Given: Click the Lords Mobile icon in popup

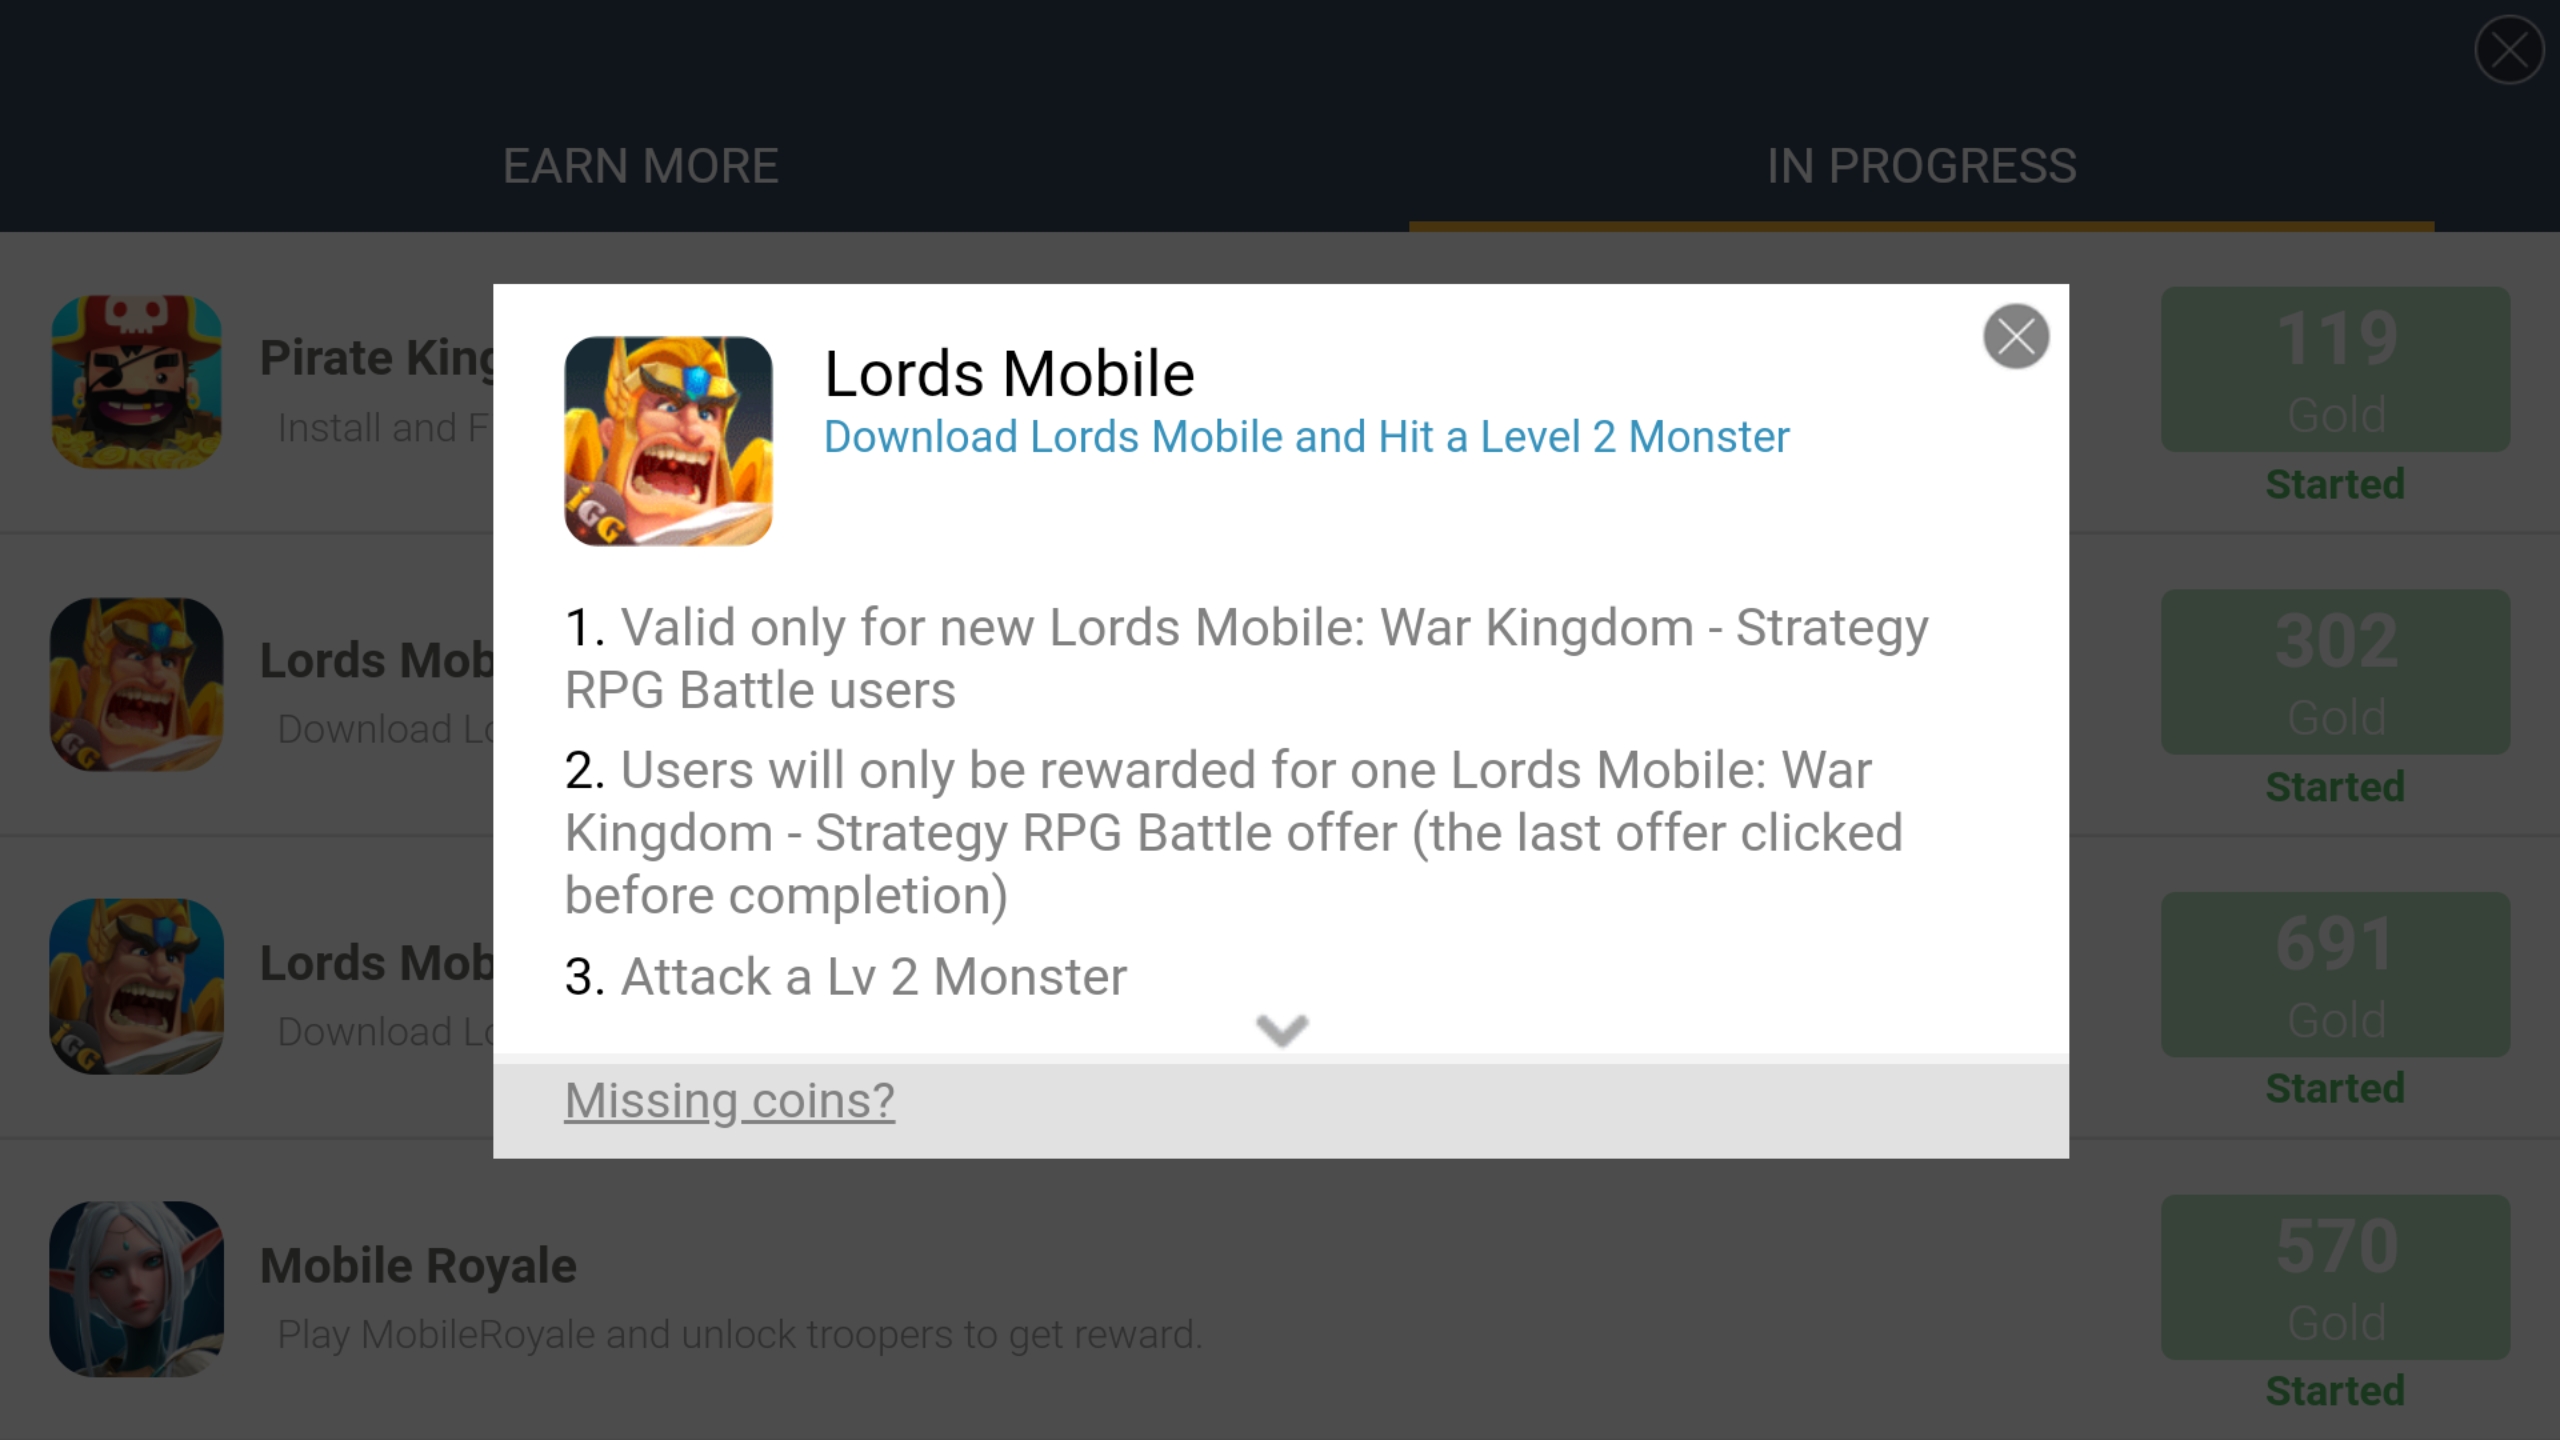Looking at the screenshot, I should pyautogui.click(x=668, y=441).
